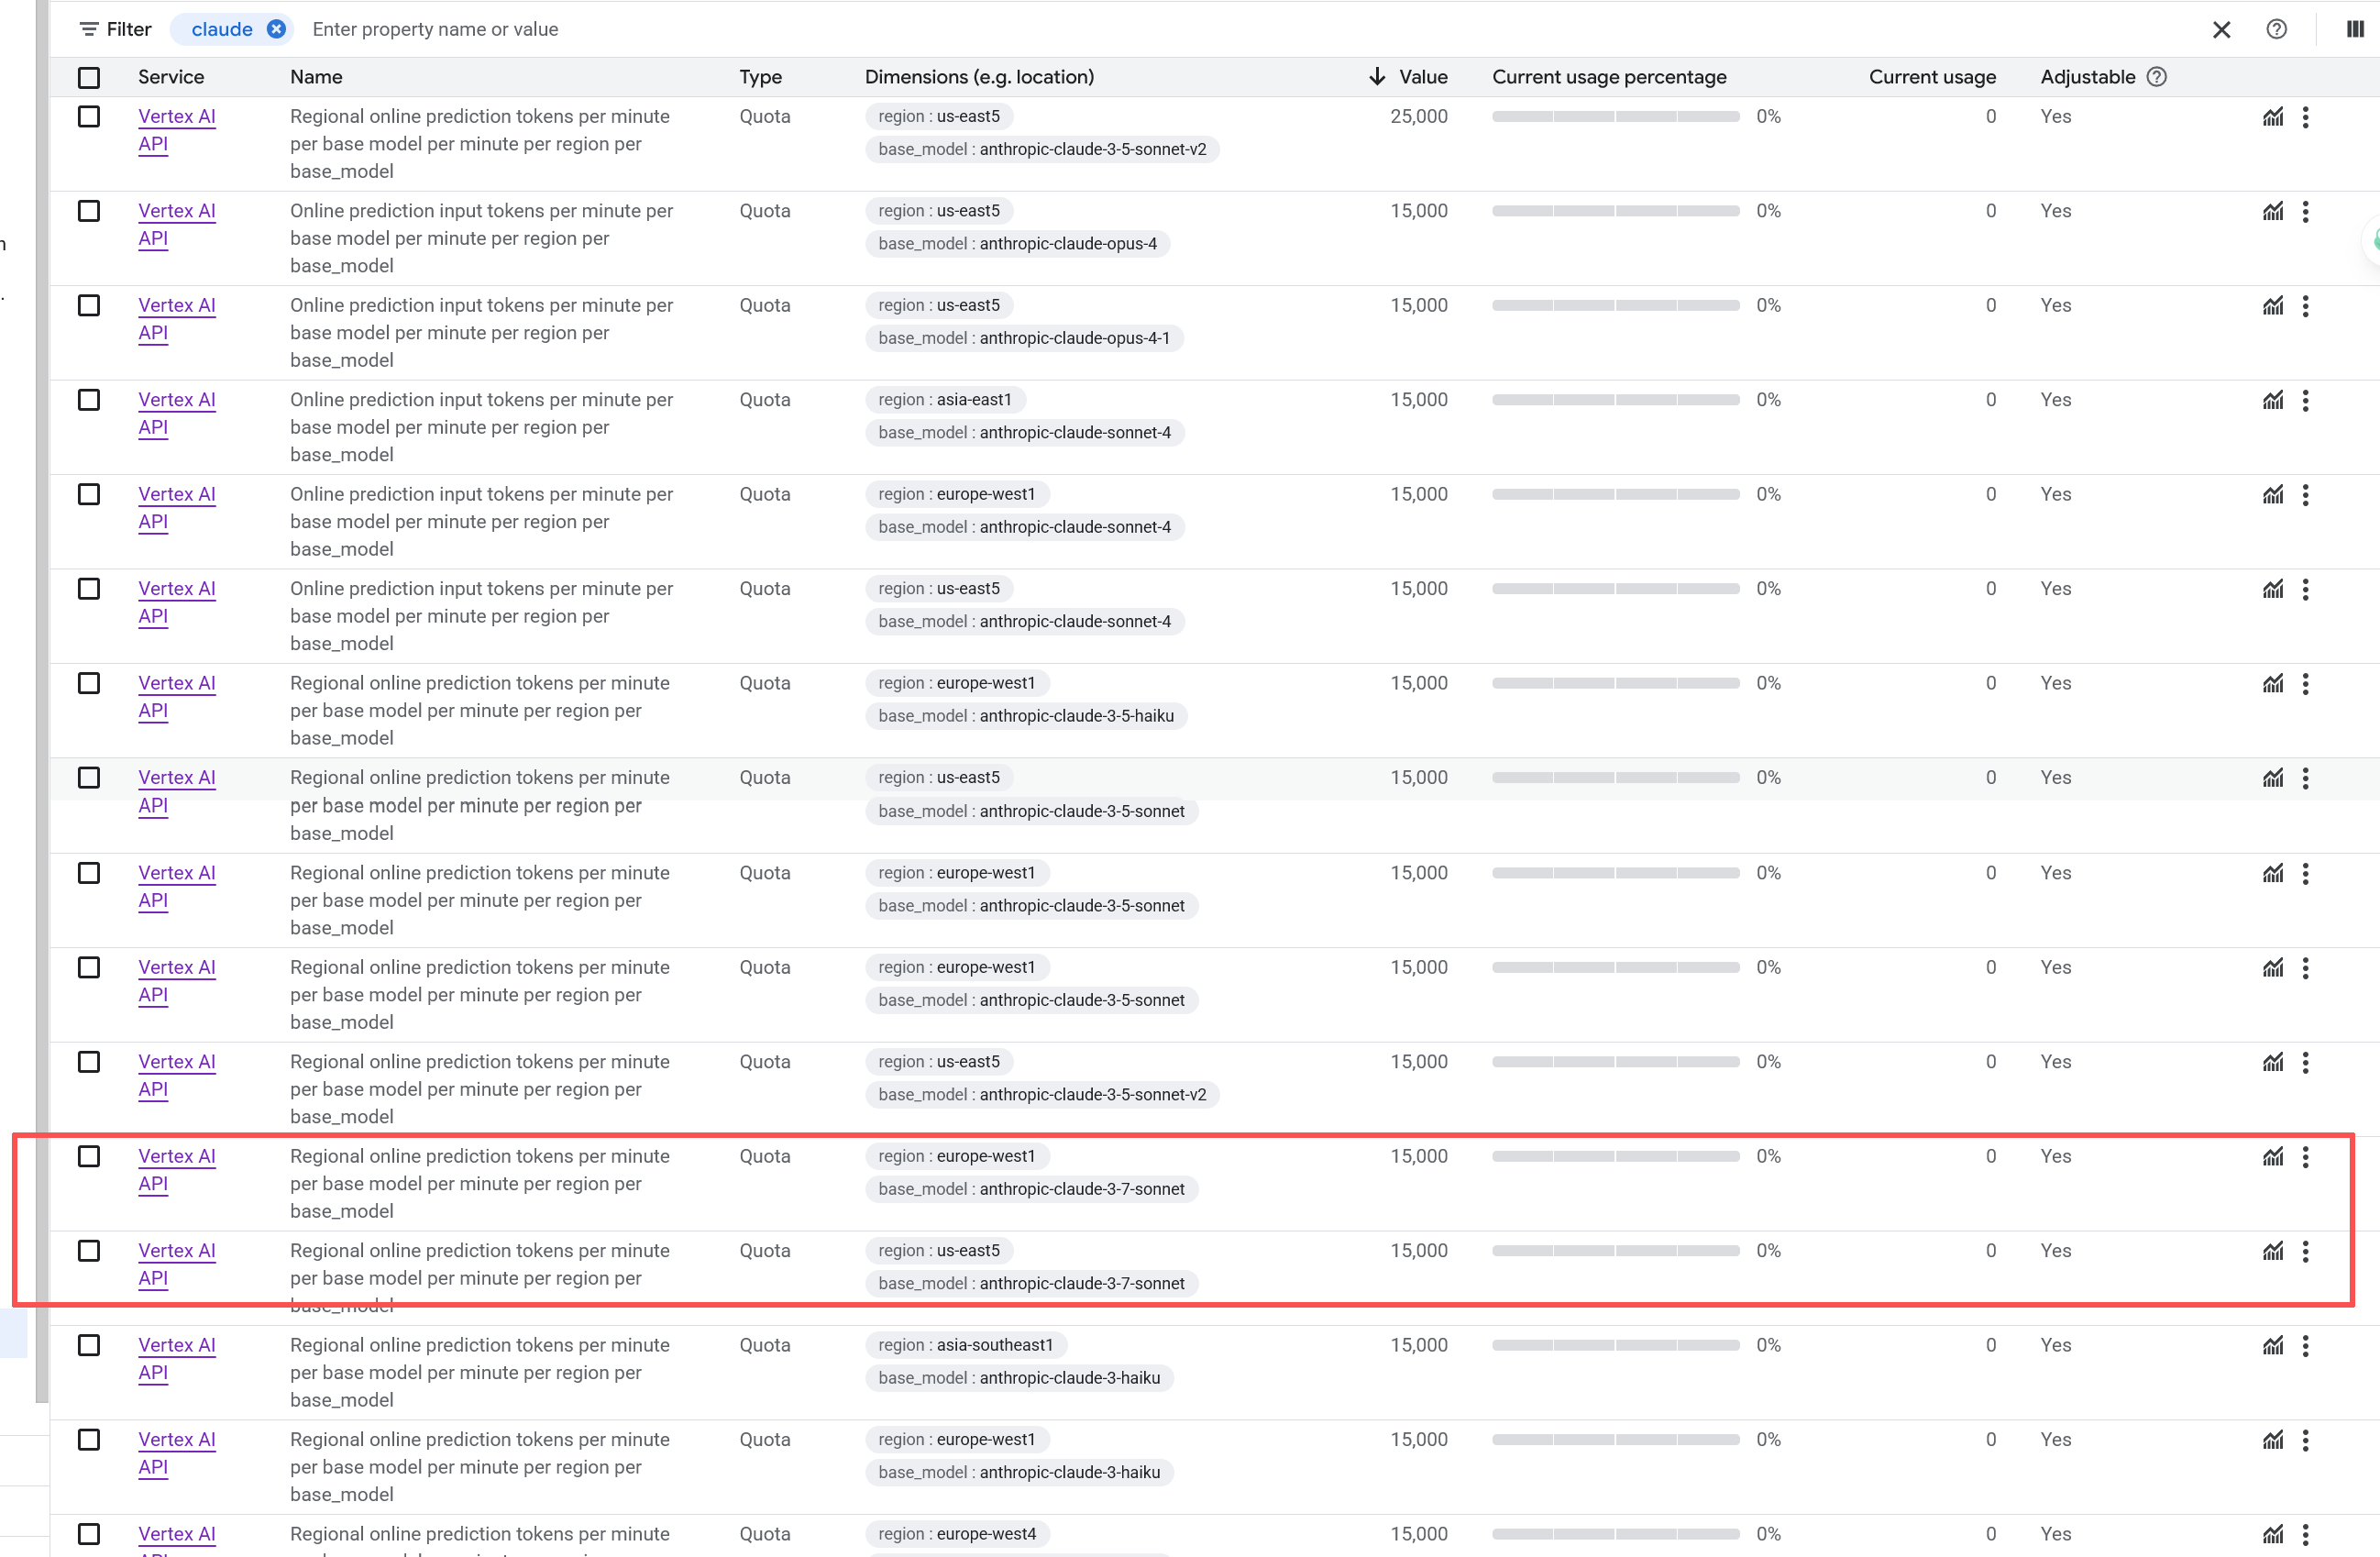Image resolution: width=2380 pixels, height=1557 pixels.
Task: Expand actions menu for asia-southeast1 claude-3-haiku row
Action: [x=2305, y=1346]
